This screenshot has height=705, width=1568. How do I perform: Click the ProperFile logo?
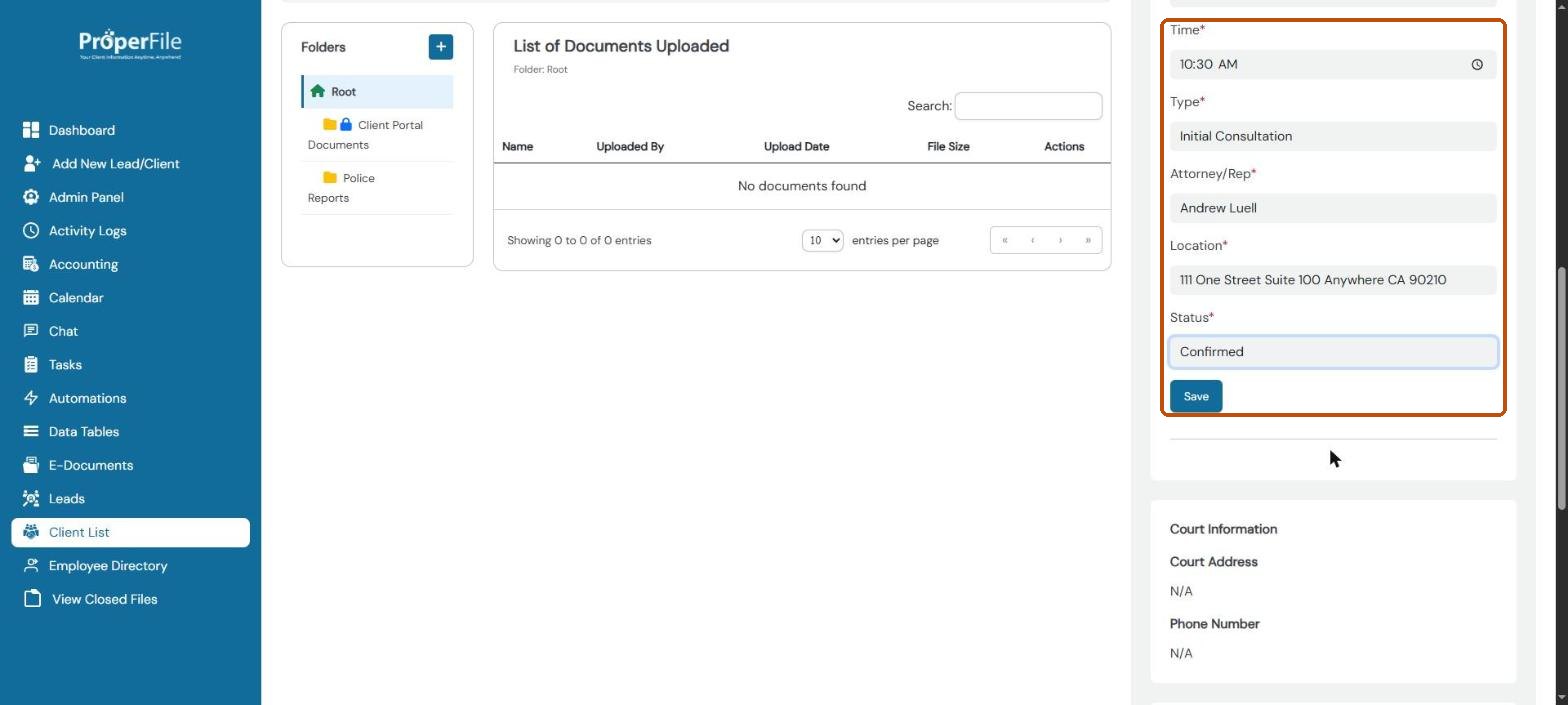point(130,44)
